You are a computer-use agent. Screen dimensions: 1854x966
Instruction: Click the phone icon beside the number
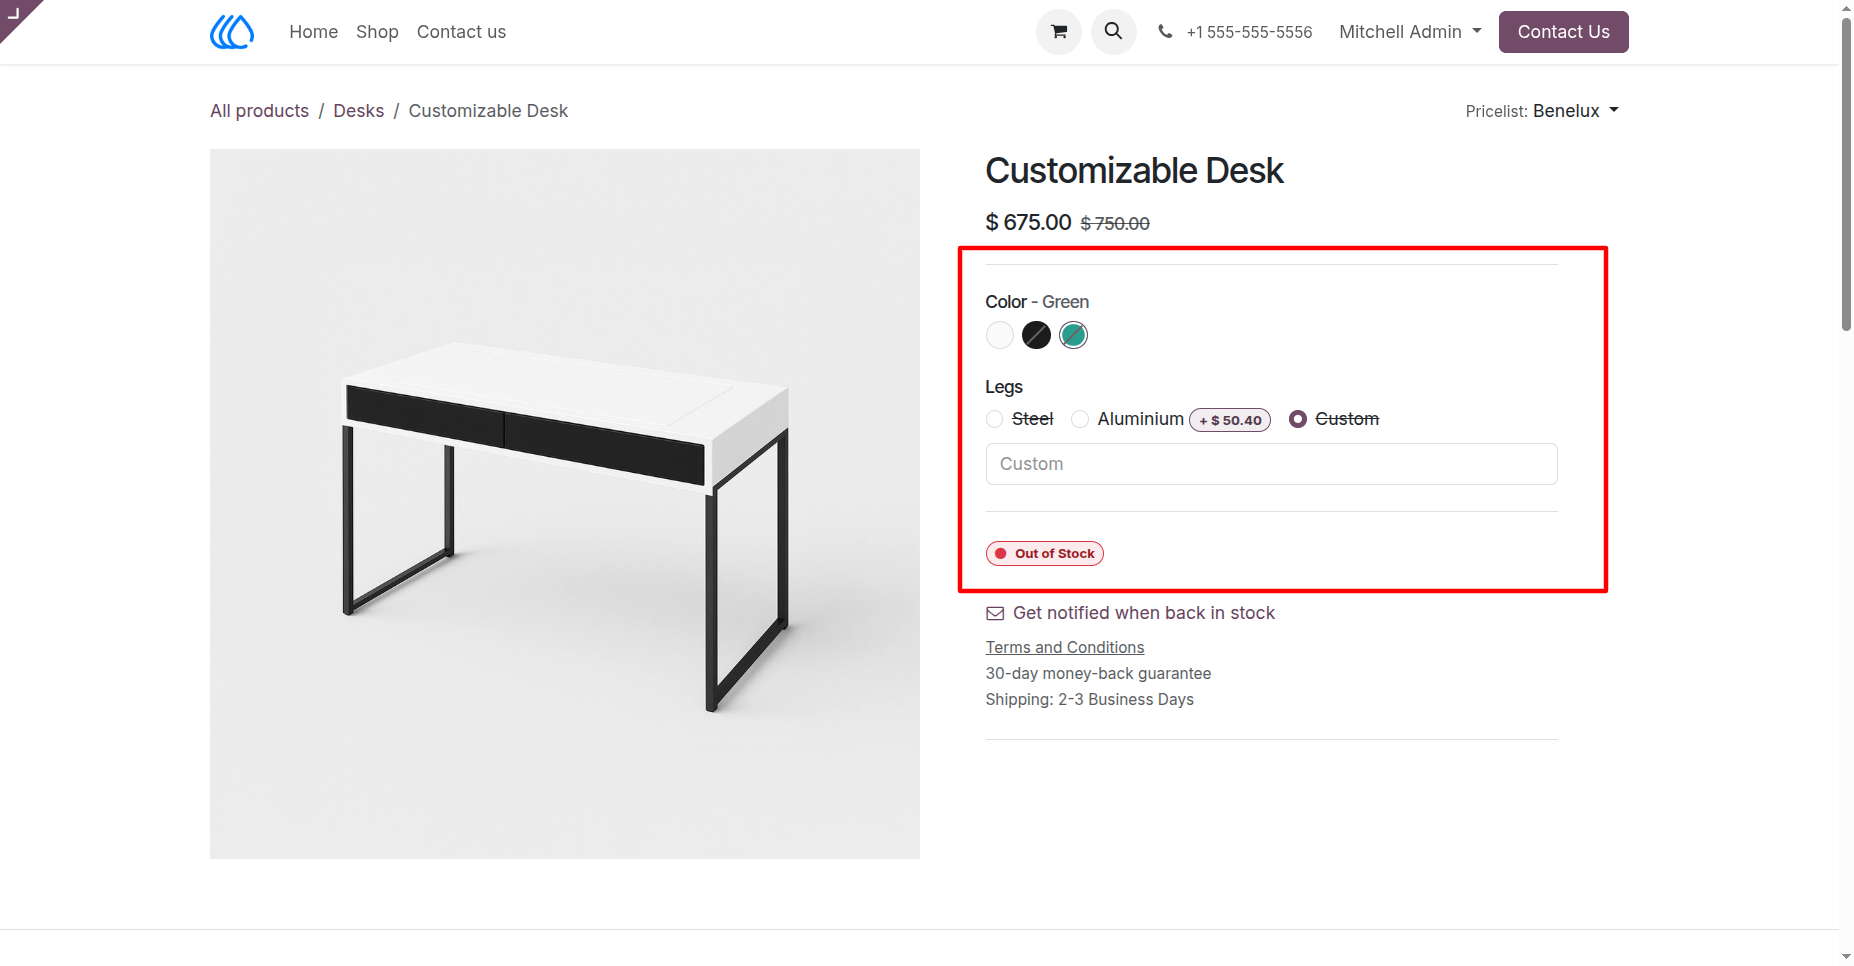tap(1165, 32)
